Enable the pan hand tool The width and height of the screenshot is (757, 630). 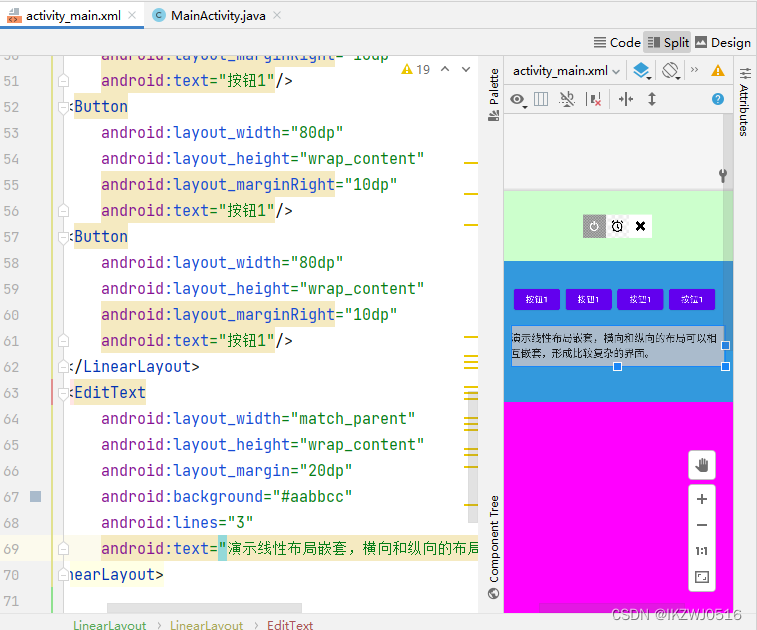701,465
